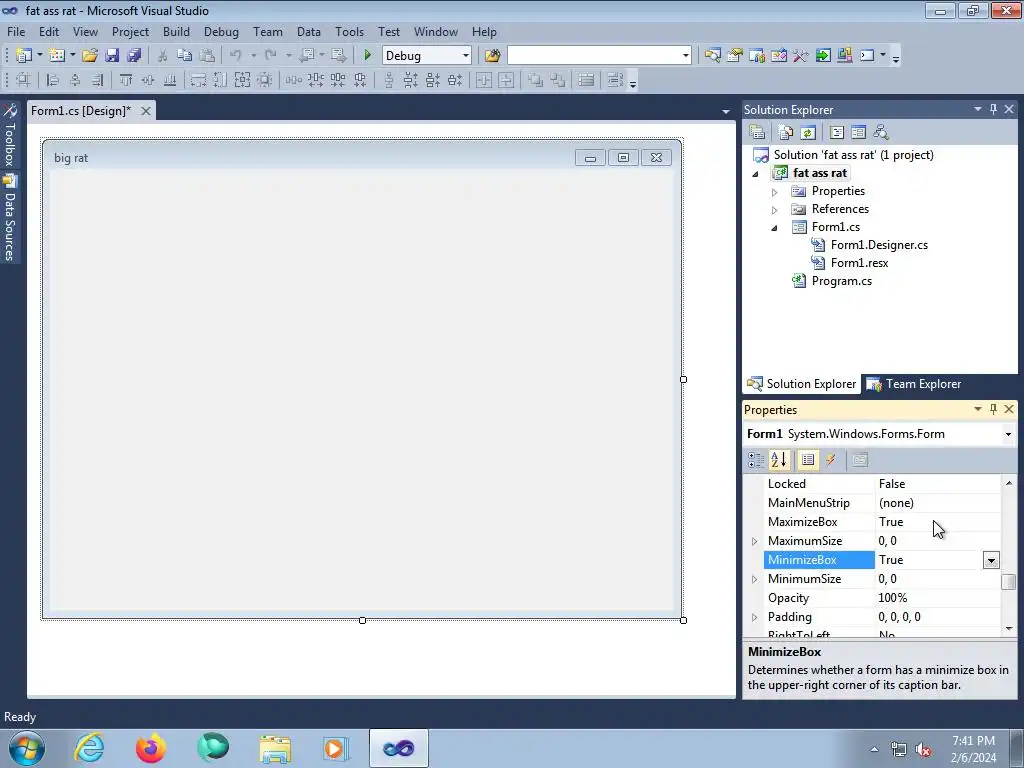1024x768 pixels.
Task: Open the Debug menu
Action: pos(221,31)
